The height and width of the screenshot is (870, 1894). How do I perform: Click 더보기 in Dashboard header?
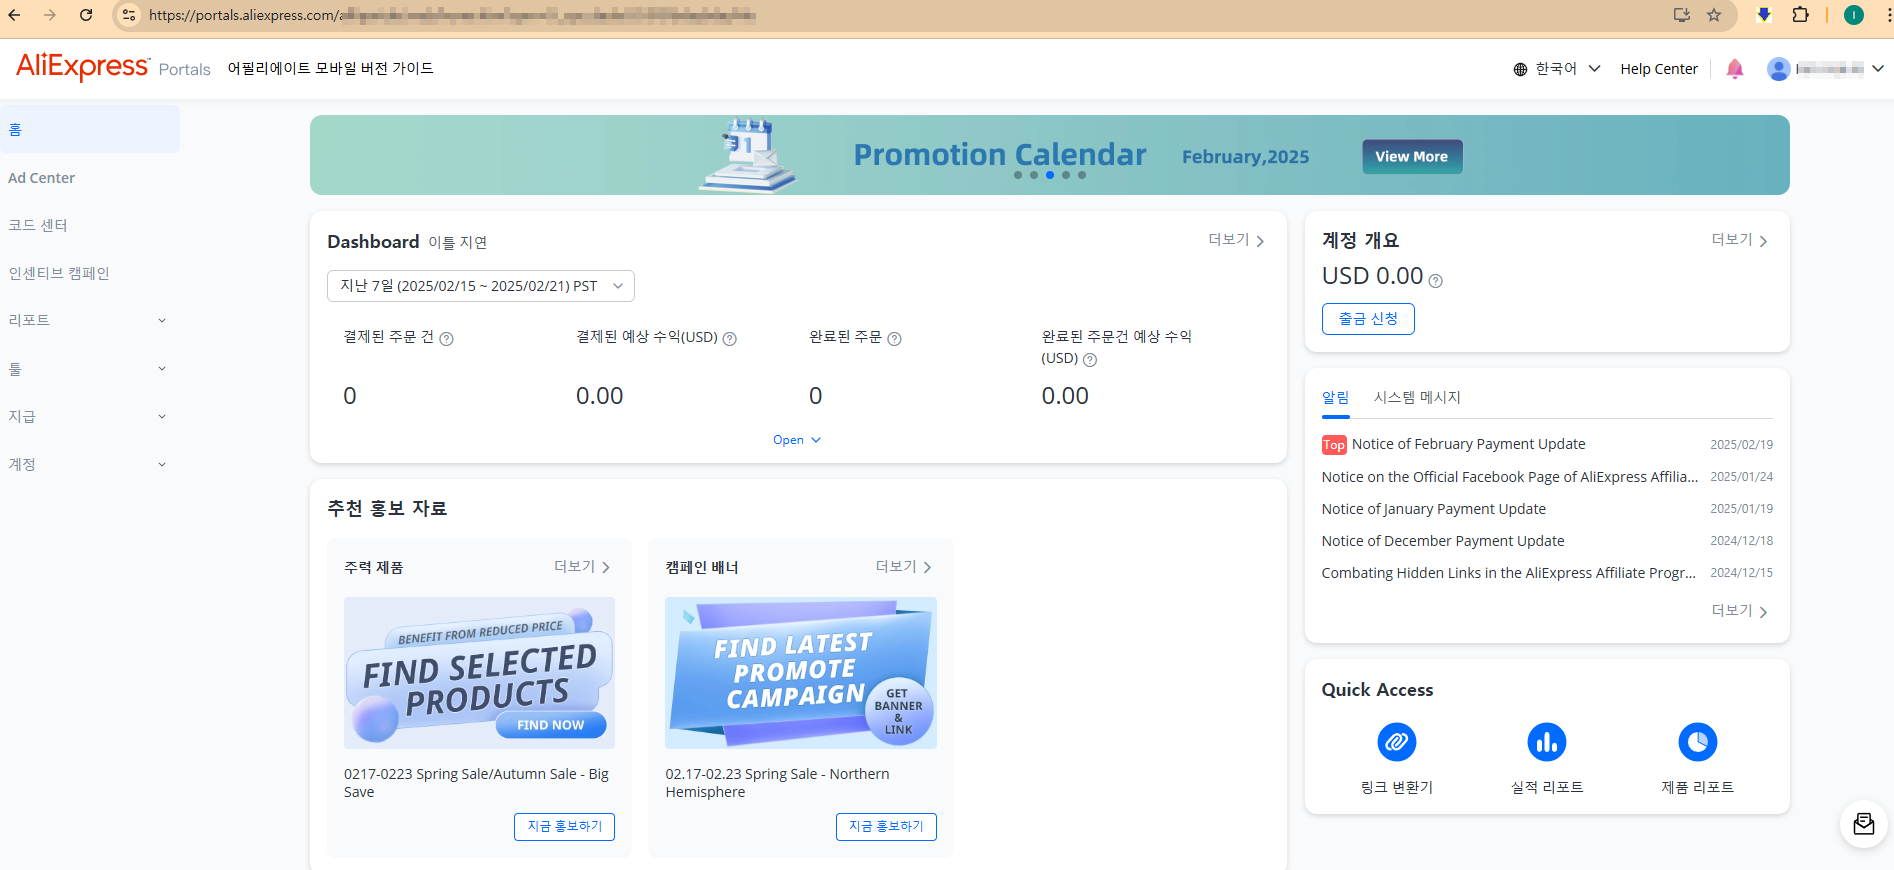[1236, 240]
